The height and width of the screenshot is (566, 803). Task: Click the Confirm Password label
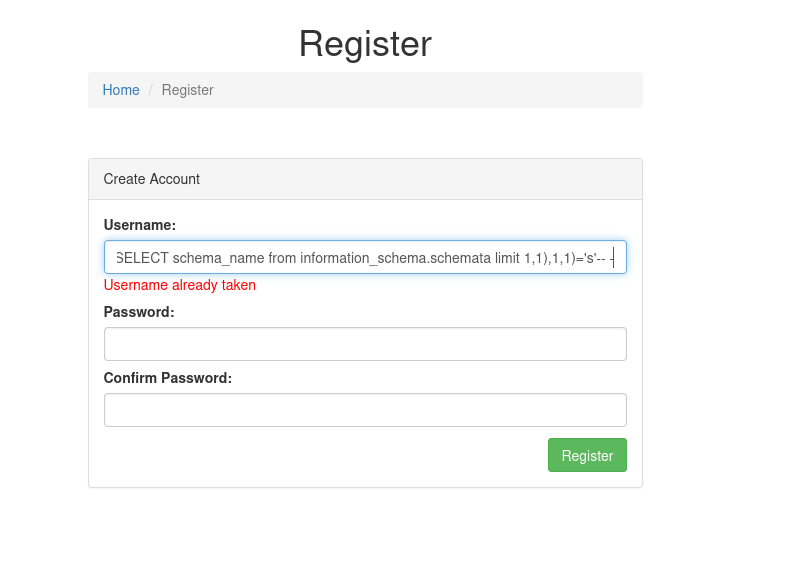pos(168,378)
